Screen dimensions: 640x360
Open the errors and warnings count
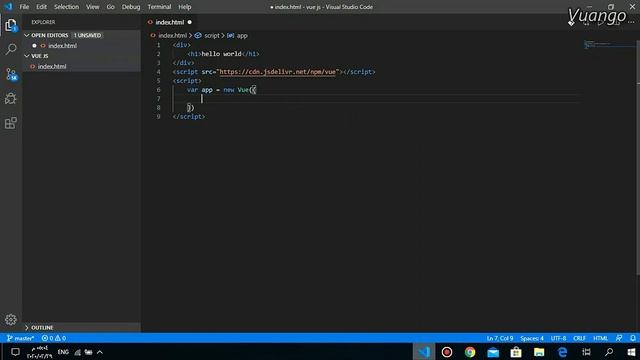coord(53,338)
